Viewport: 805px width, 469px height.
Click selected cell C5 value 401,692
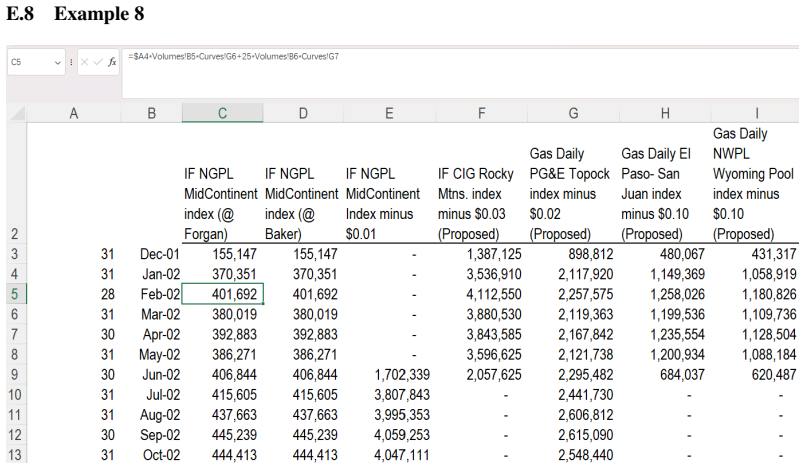coord(223,294)
